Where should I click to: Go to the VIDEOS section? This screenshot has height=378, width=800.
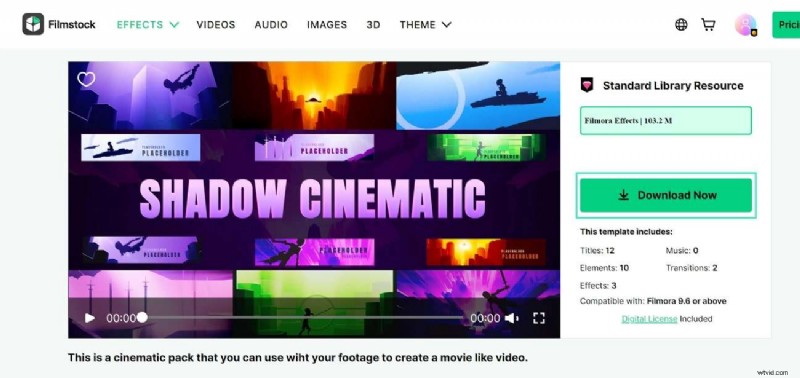[216, 24]
